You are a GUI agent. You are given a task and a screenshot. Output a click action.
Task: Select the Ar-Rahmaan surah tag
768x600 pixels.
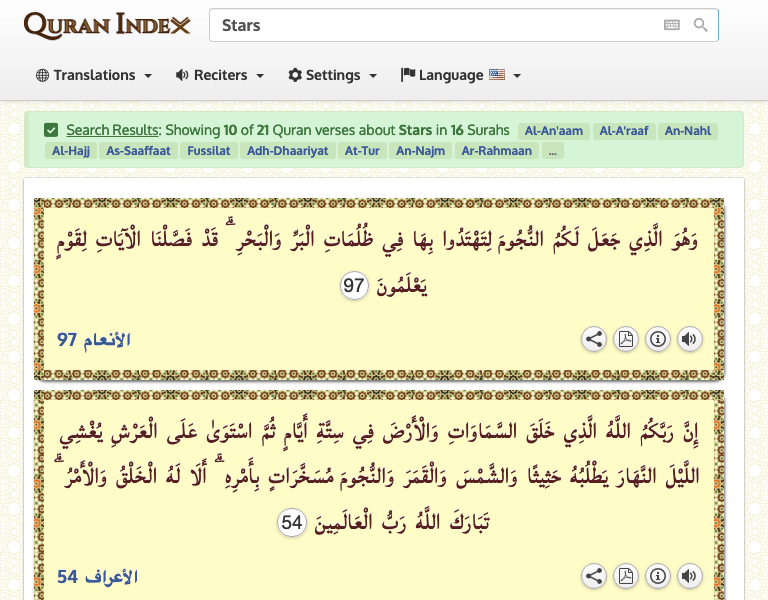pyautogui.click(x=497, y=151)
